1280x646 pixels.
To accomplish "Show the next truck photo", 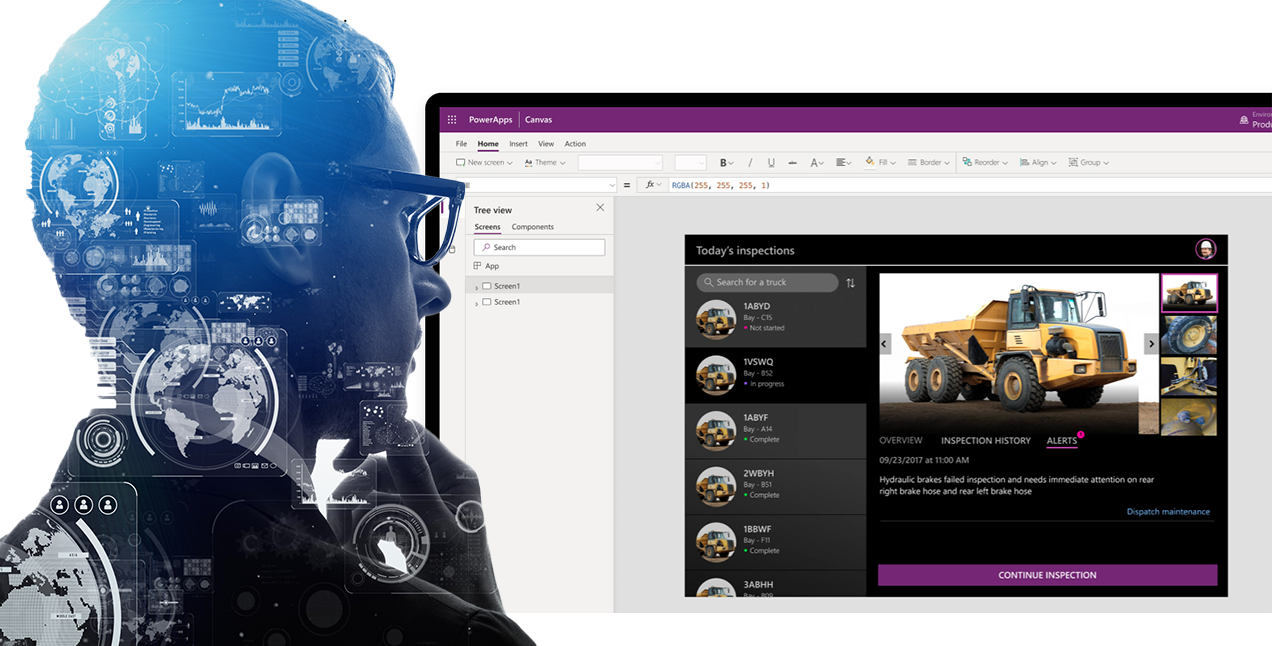I will coord(1151,343).
